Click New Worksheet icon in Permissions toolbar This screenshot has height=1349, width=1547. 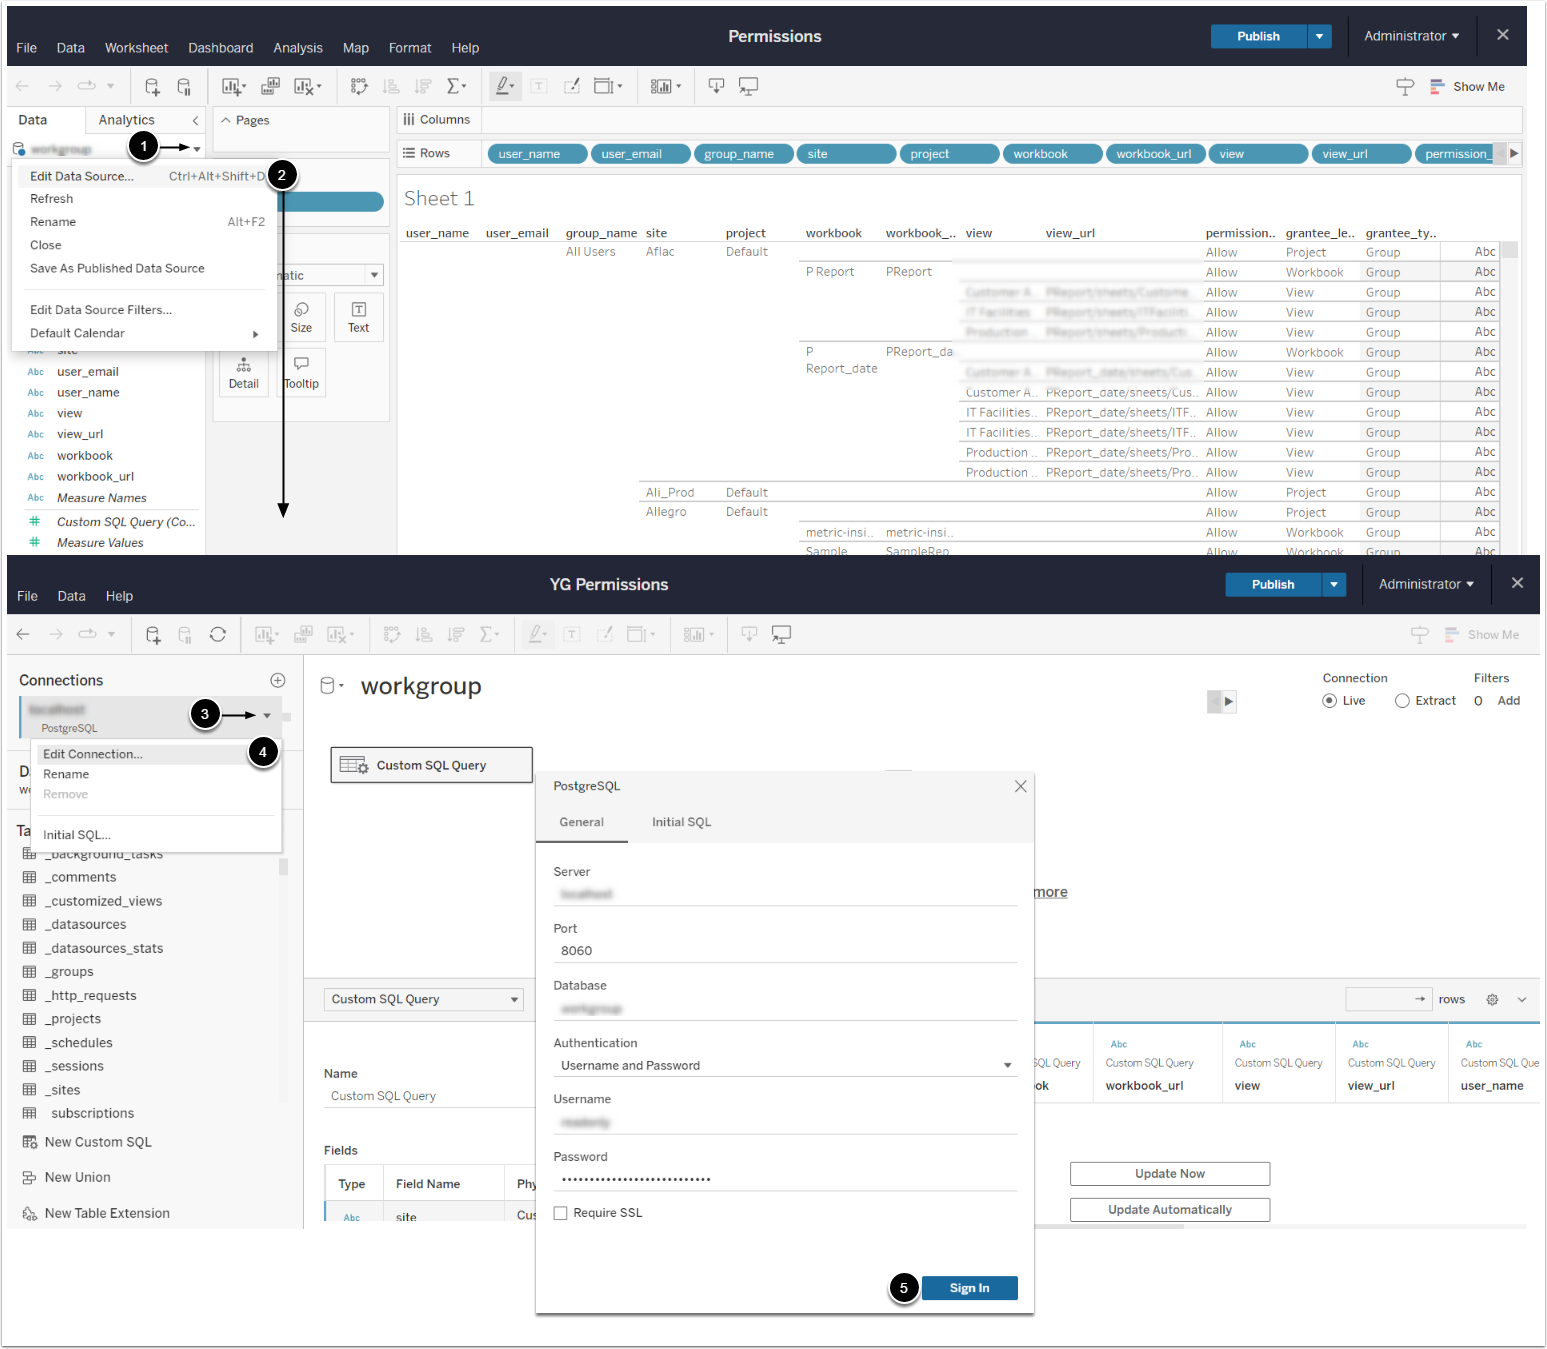pos(233,87)
